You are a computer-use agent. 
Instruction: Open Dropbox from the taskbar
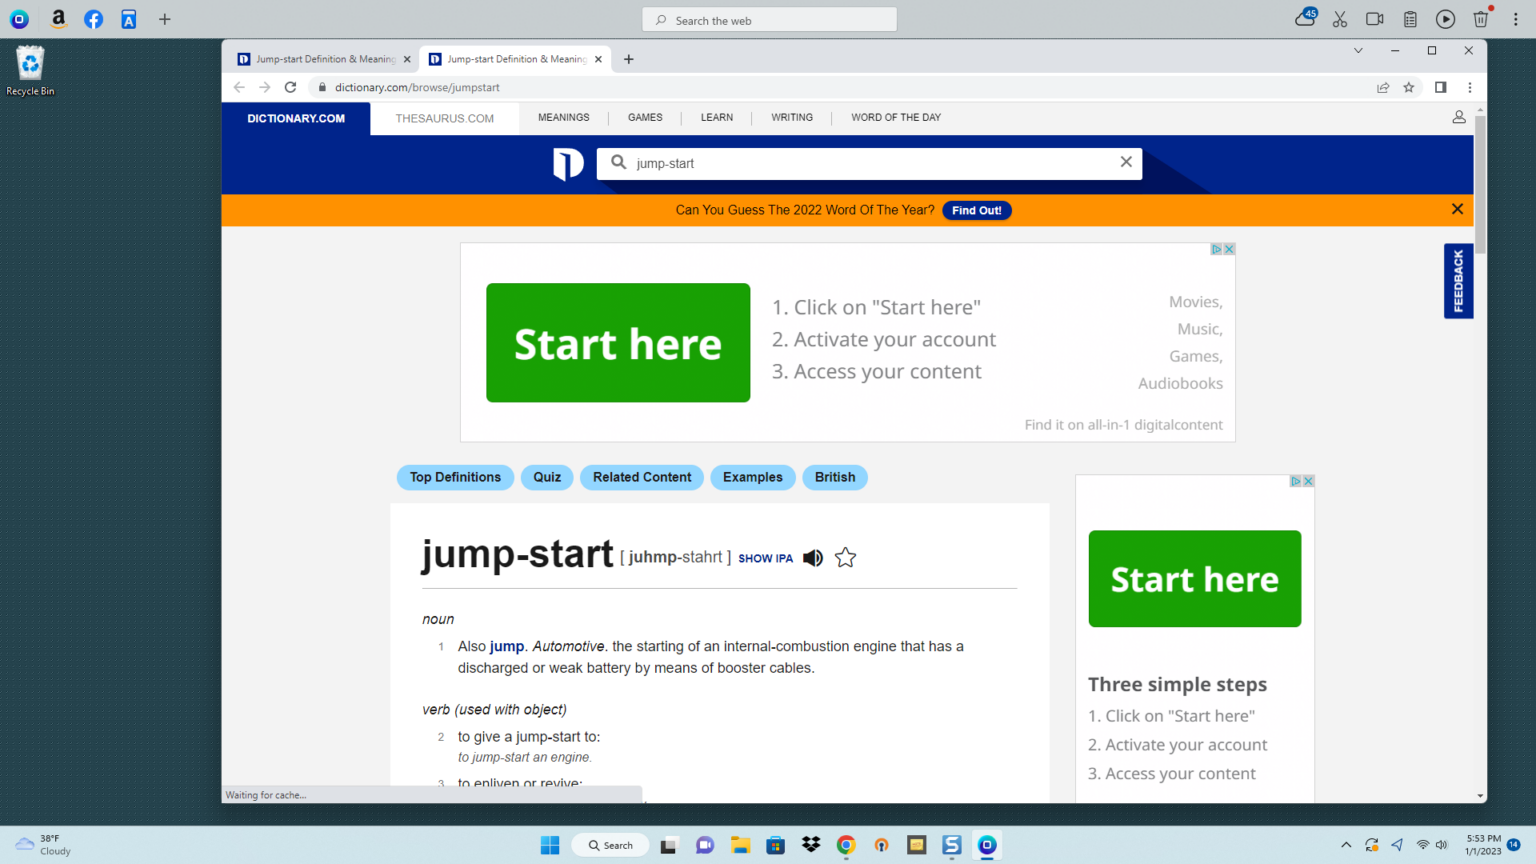coord(811,845)
